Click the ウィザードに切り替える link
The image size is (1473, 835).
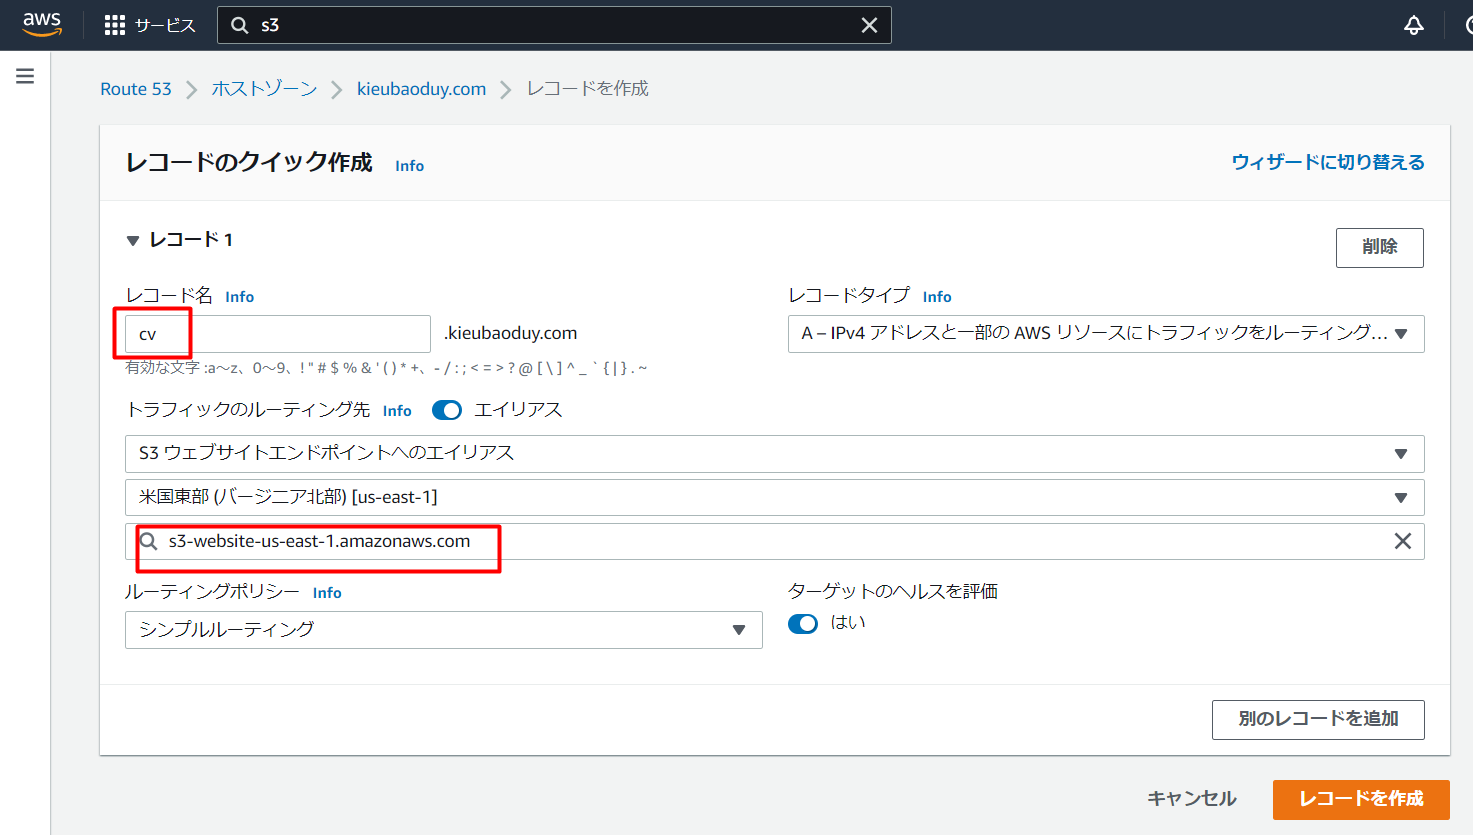coord(1328,160)
